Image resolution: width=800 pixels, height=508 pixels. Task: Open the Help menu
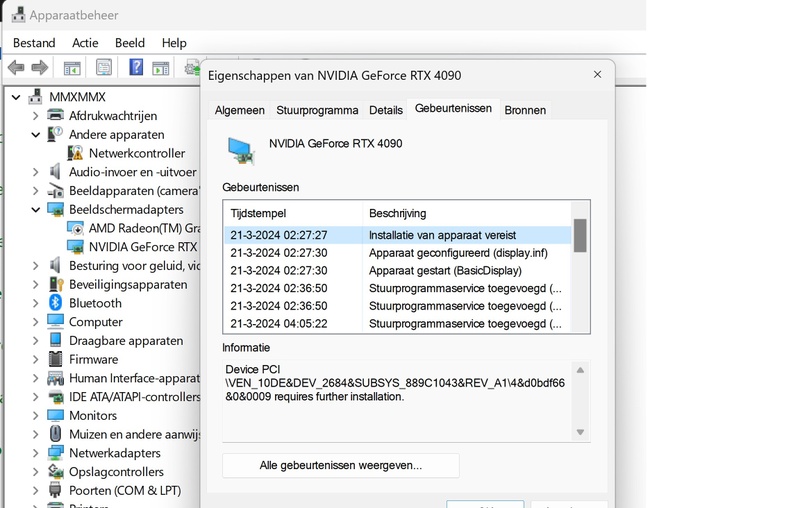[174, 43]
